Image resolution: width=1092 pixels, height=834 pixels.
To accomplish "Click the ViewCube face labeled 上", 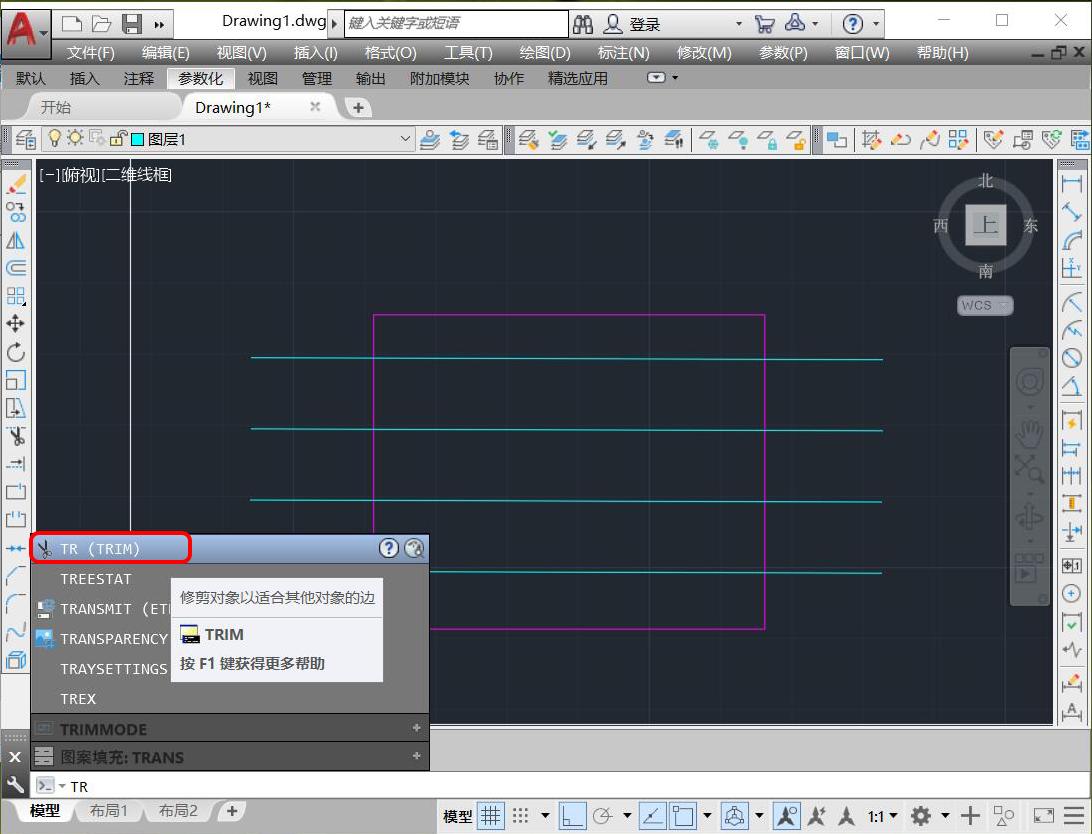I will 985,225.
